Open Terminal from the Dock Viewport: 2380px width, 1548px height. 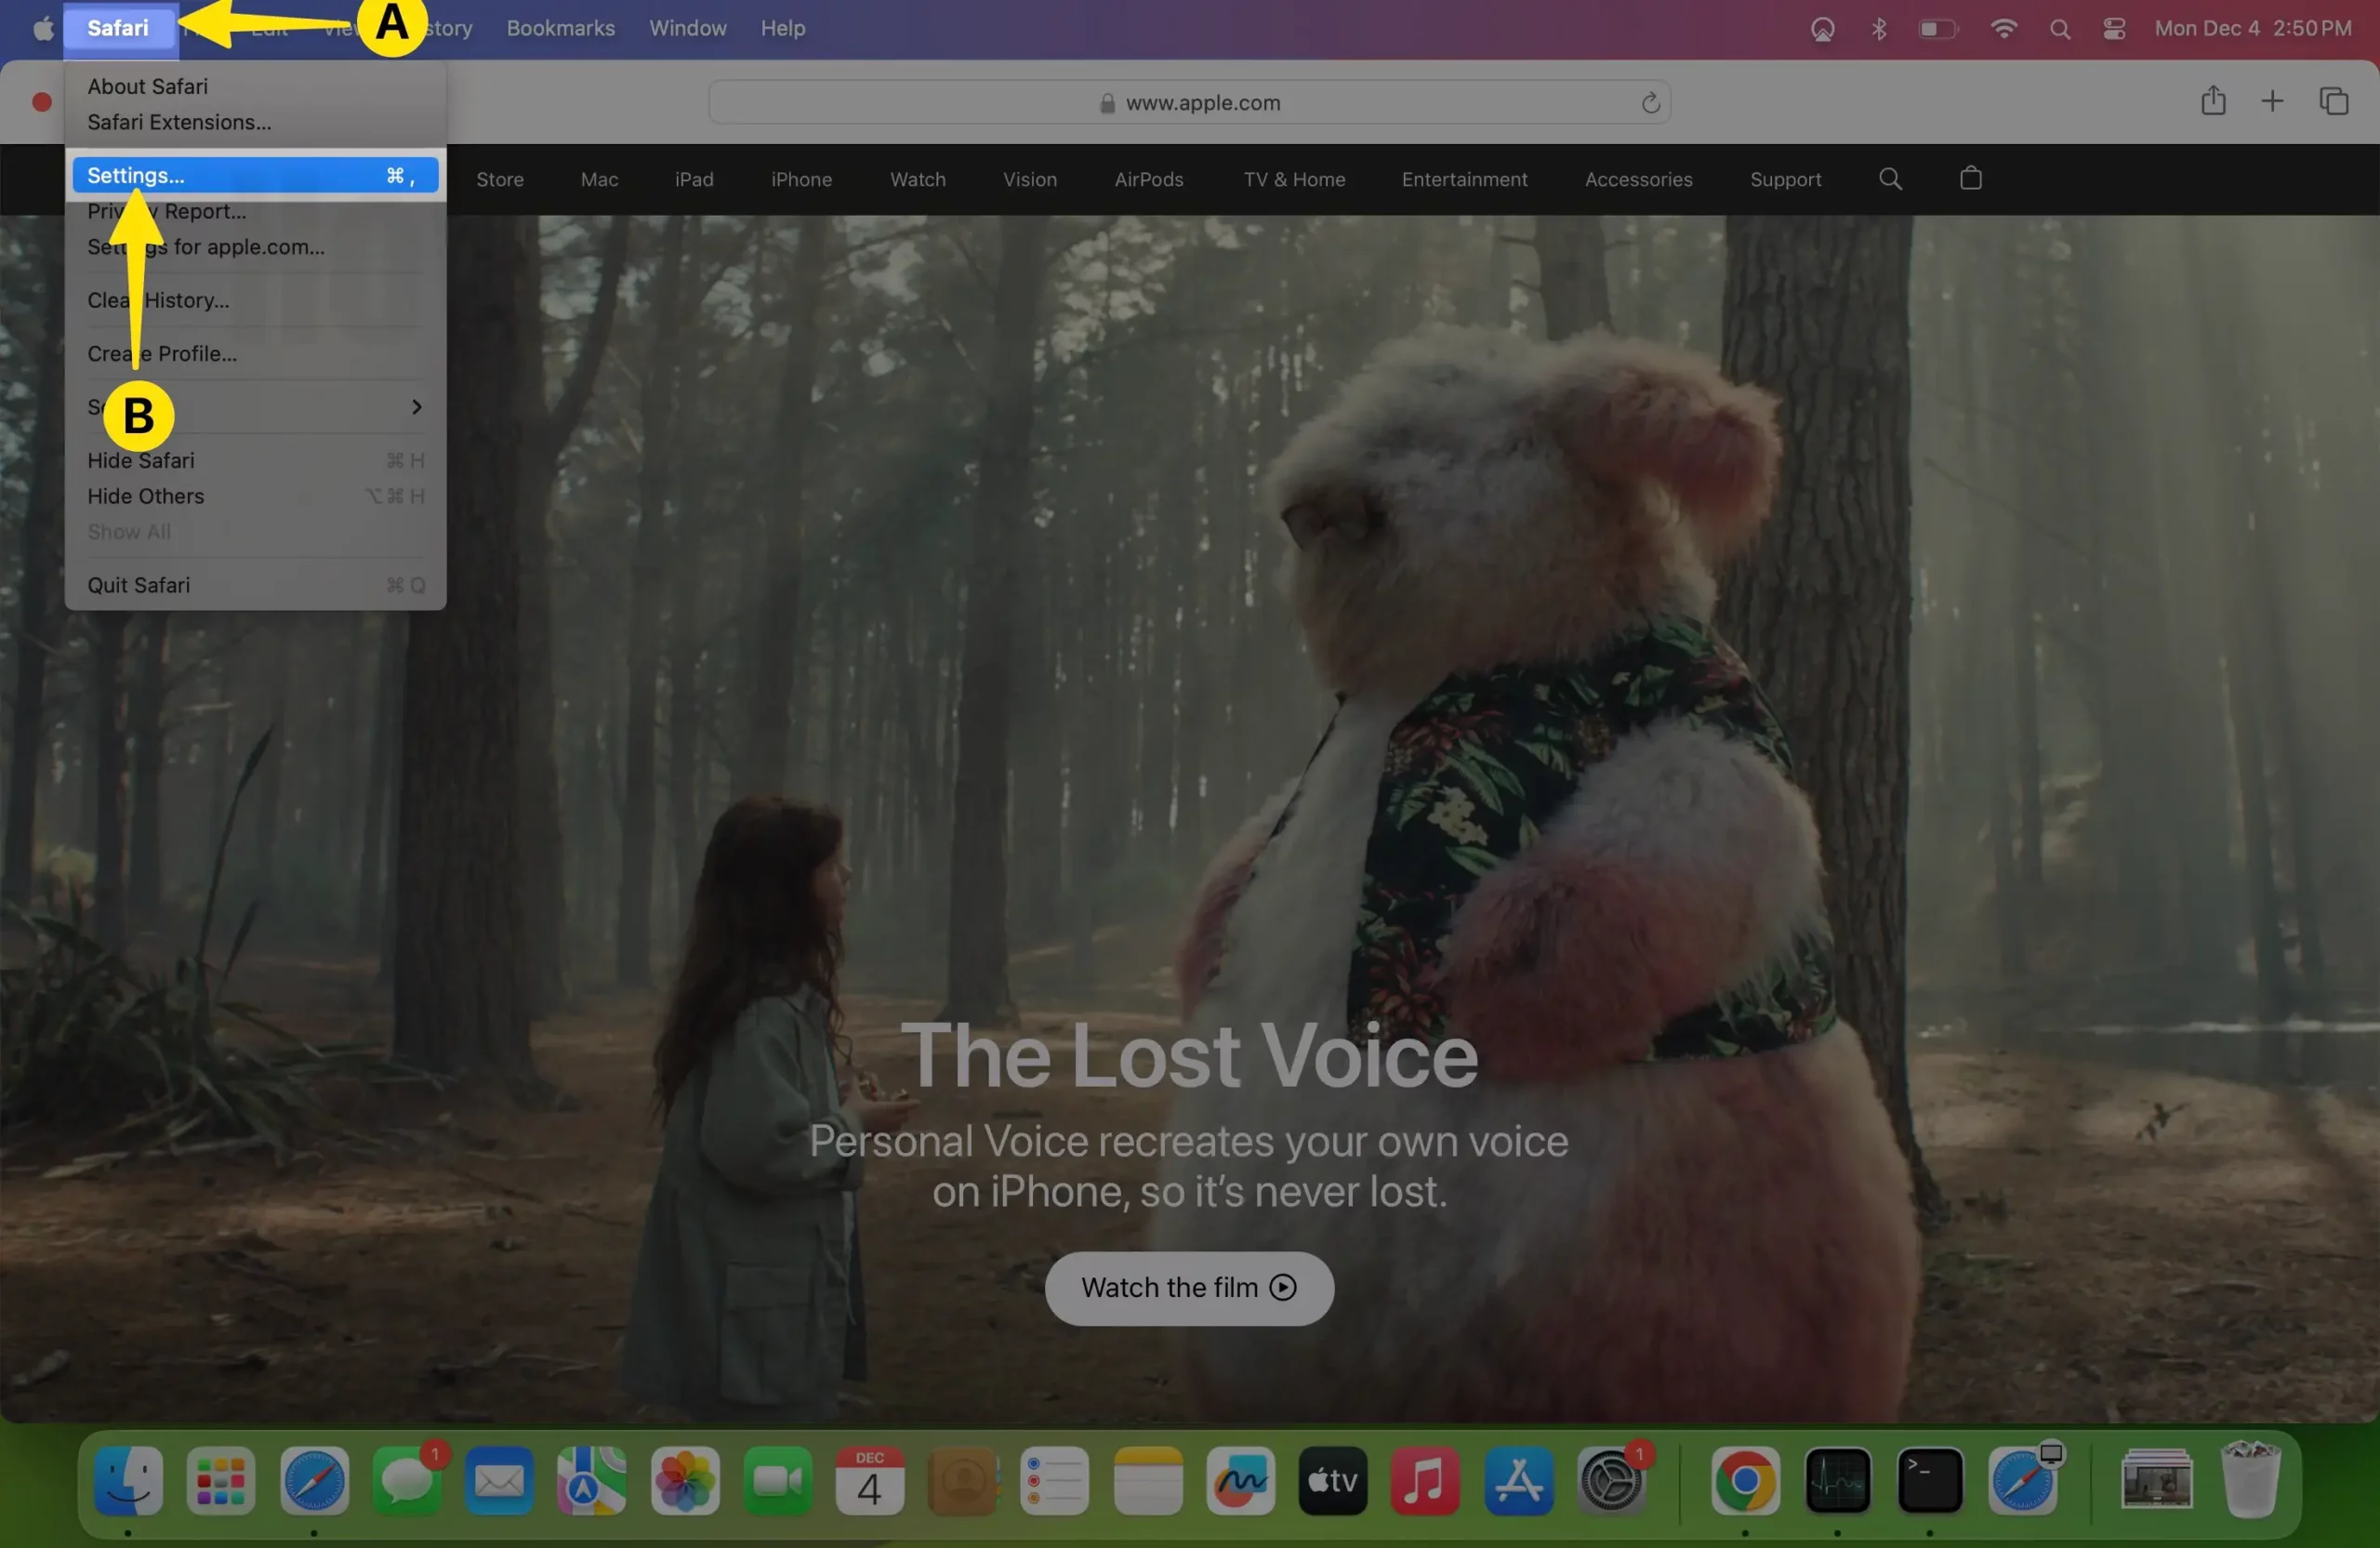pyautogui.click(x=1930, y=1481)
